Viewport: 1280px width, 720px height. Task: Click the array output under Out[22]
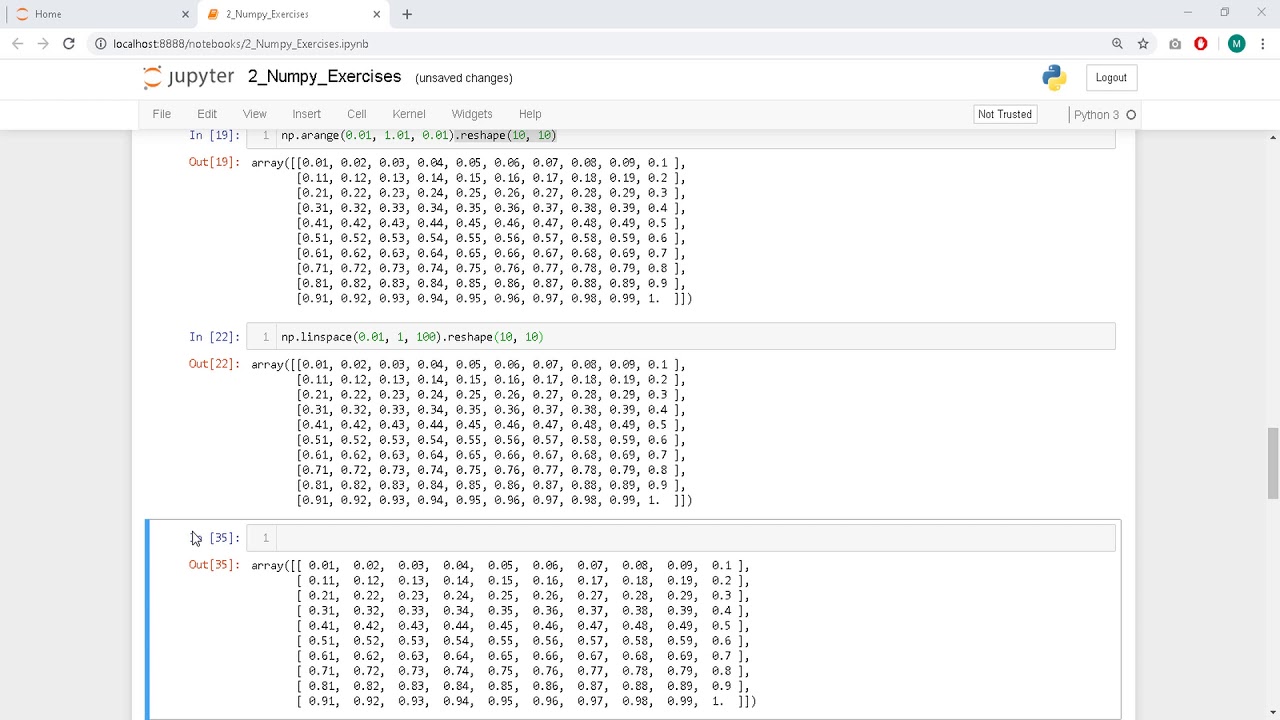click(471, 432)
